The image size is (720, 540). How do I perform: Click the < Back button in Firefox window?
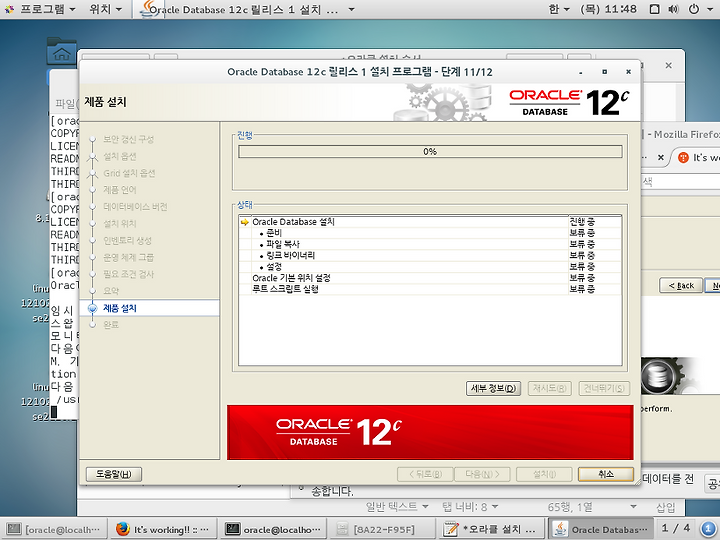[x=681, y=286]
